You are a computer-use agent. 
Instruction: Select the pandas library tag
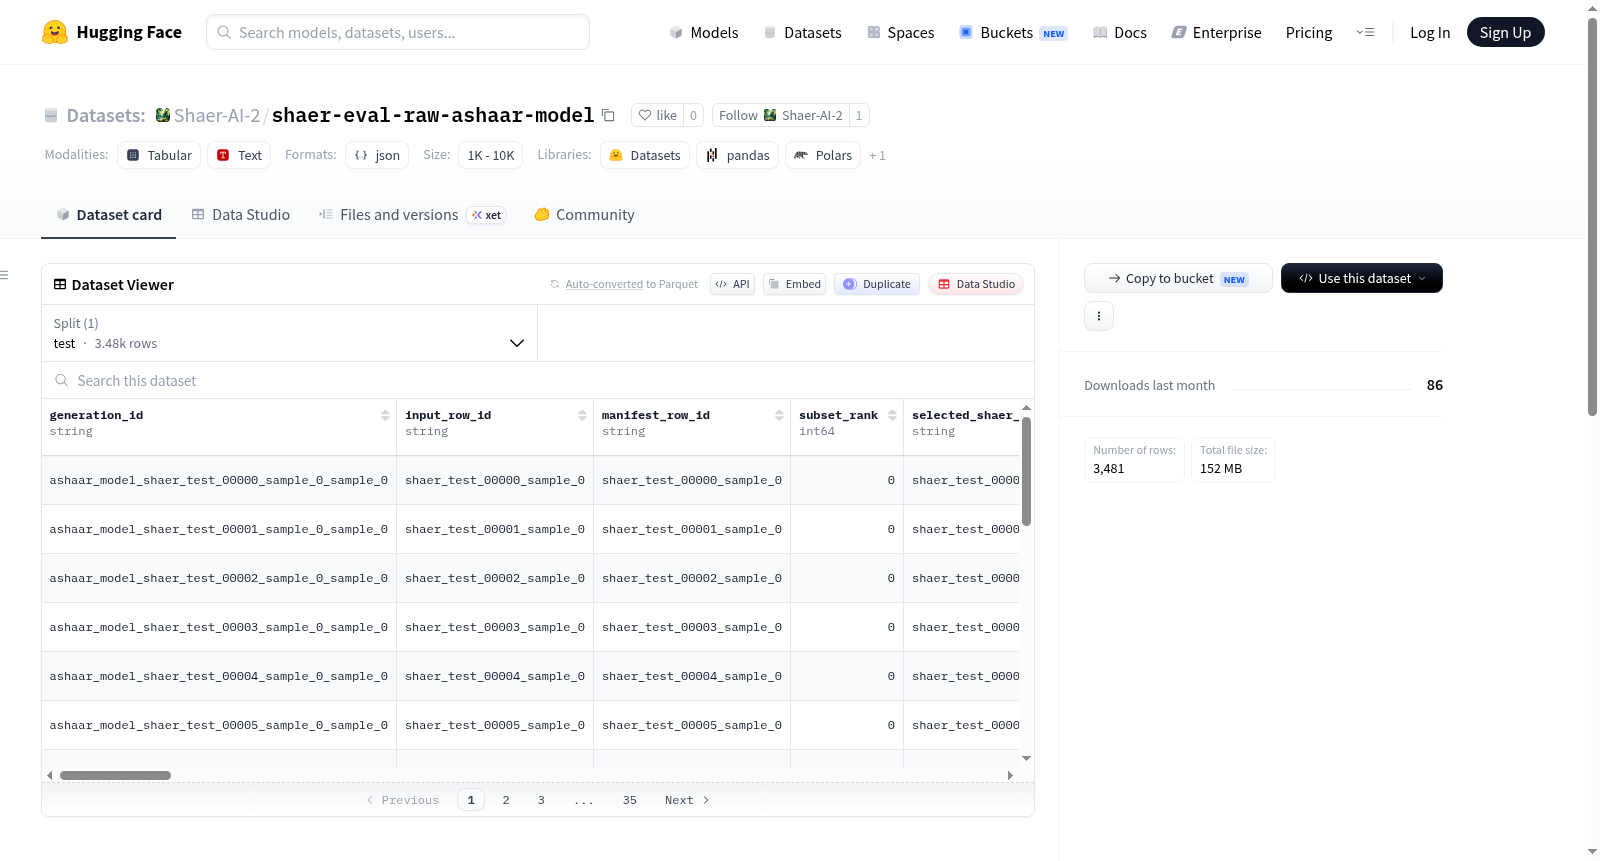[x=738, y=155]
